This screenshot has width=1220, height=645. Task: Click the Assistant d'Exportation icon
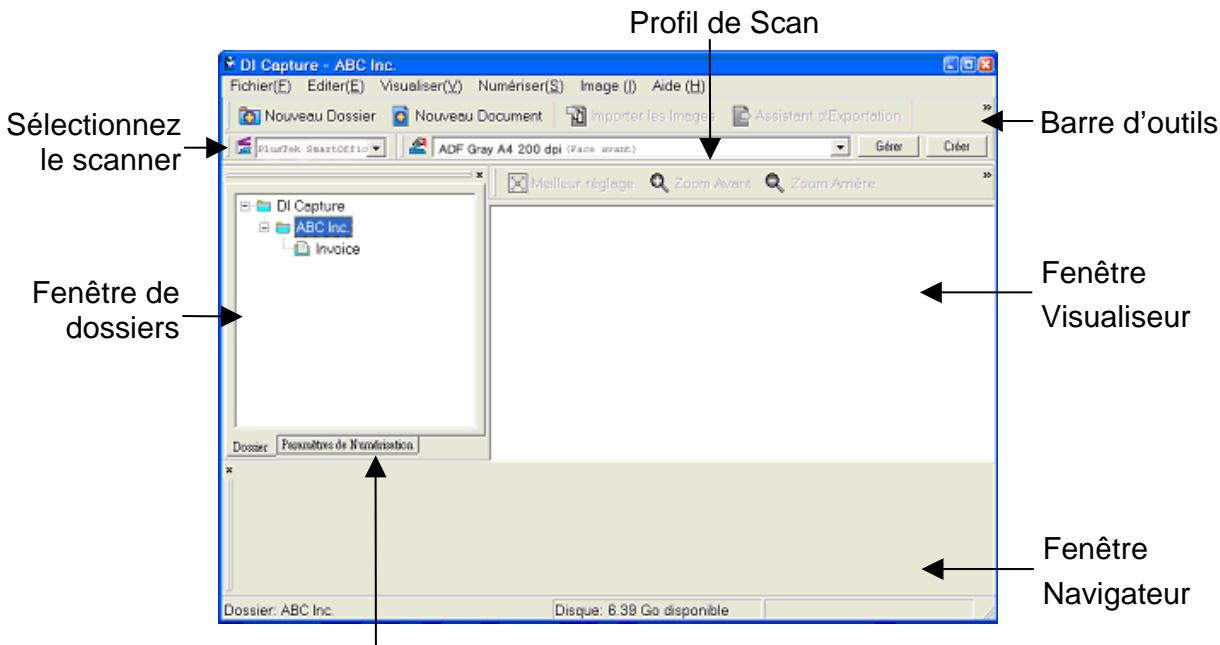[741, 116]
